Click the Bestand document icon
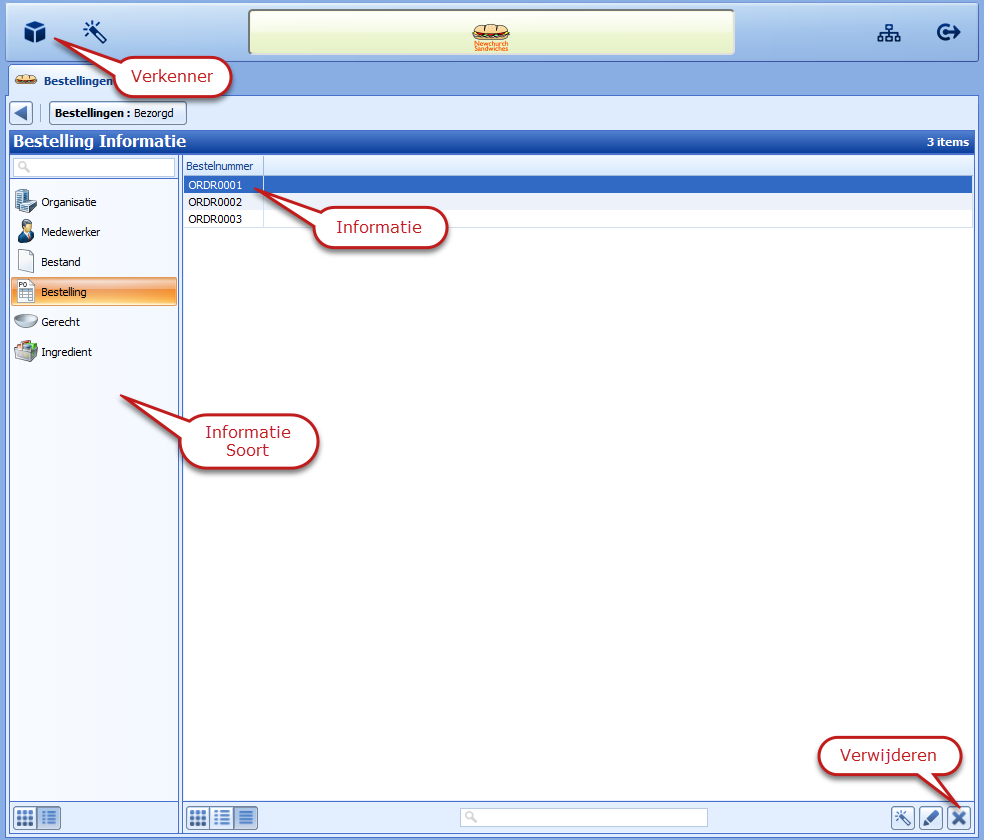The width and height of the screenshot is (984, 840). (26, 262)
